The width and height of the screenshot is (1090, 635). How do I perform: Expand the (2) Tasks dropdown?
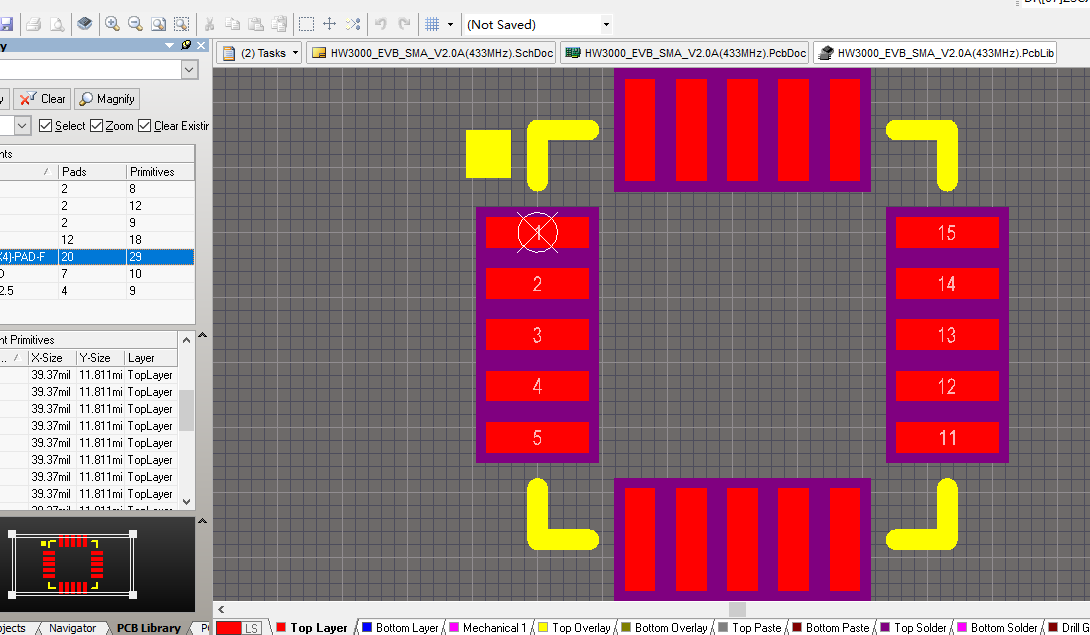295,53
